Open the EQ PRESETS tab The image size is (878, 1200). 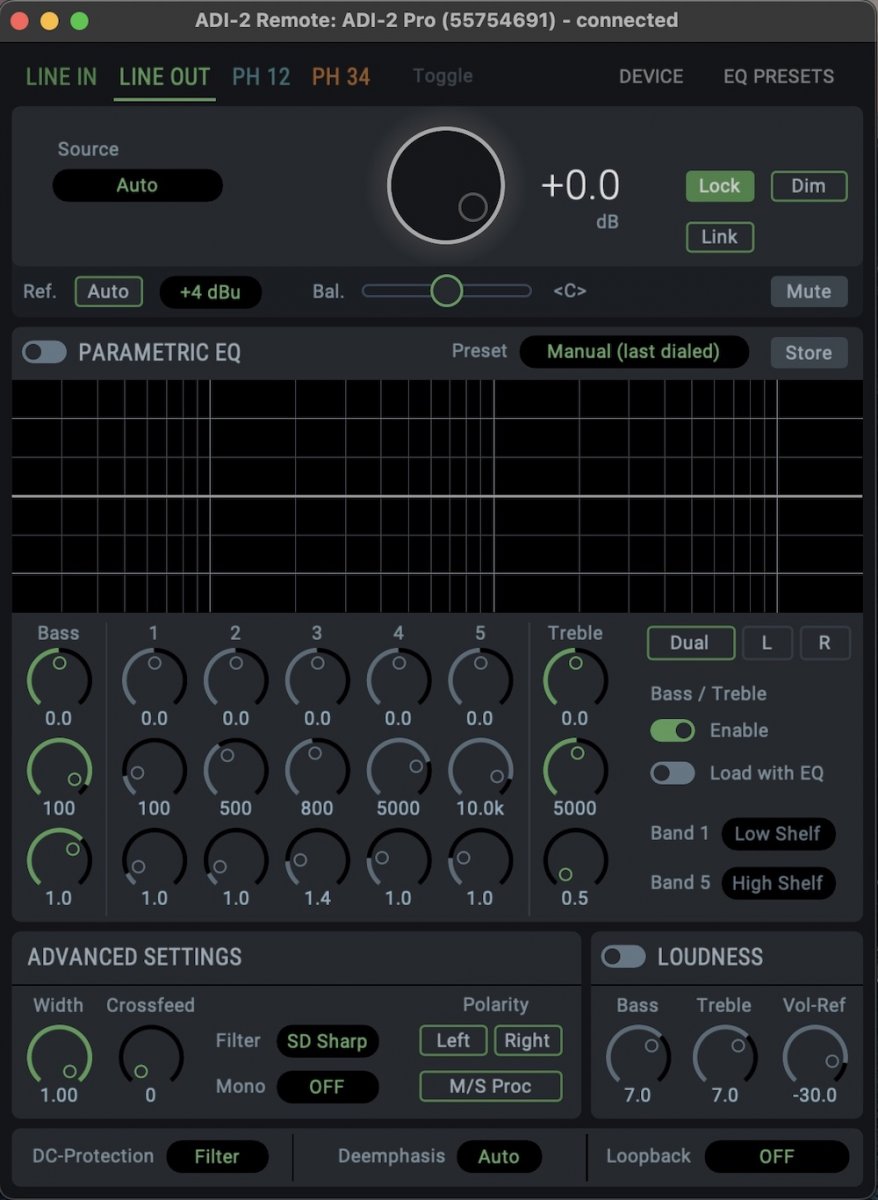[x=779, y=76]
